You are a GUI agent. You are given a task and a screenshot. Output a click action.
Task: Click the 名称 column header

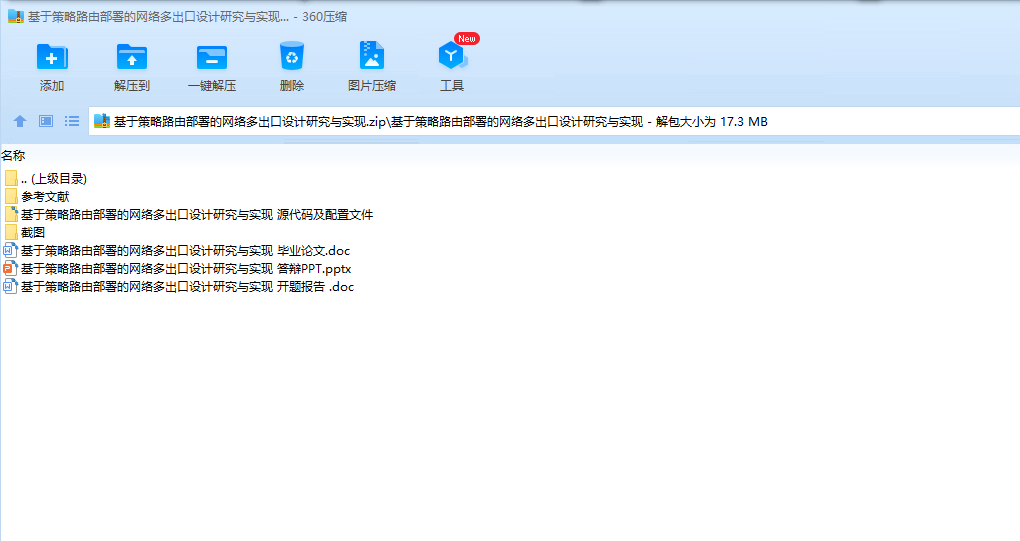(x=13, y=155)
